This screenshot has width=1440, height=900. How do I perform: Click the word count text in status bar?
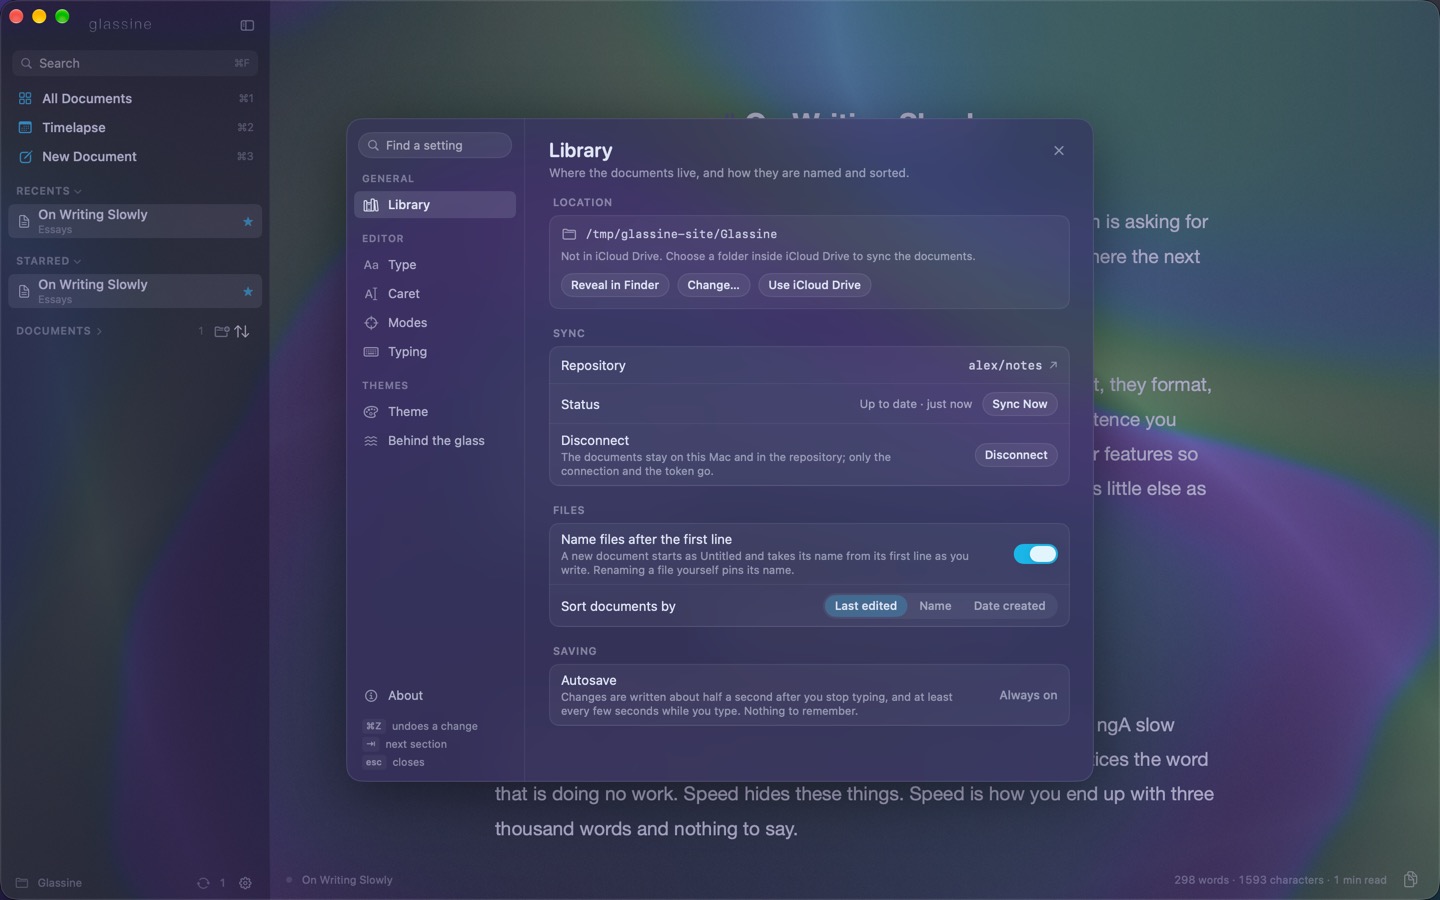1201,880
